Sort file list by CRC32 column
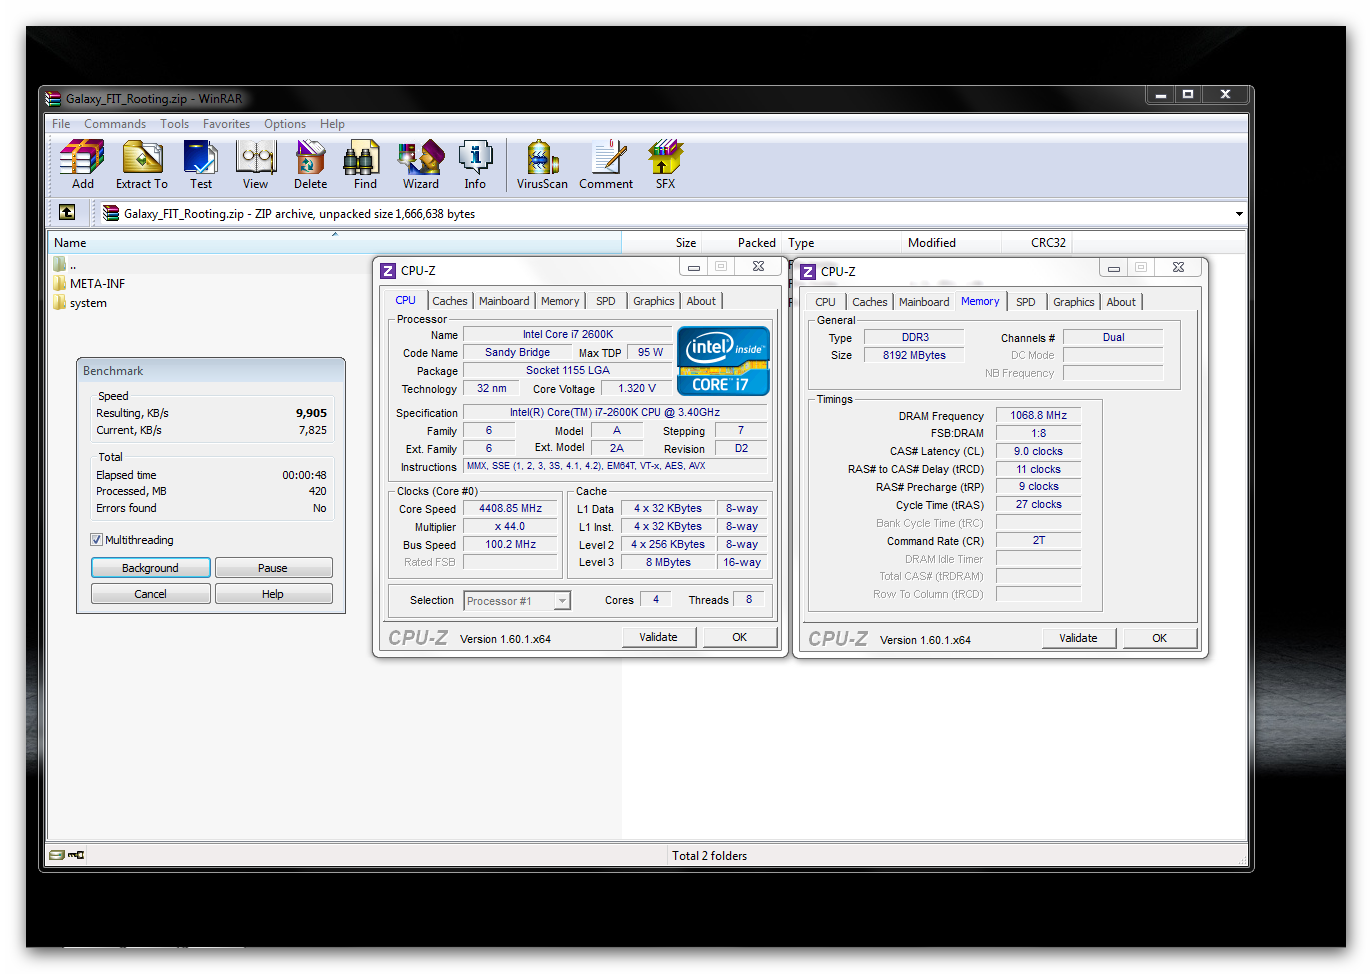 1037,243
